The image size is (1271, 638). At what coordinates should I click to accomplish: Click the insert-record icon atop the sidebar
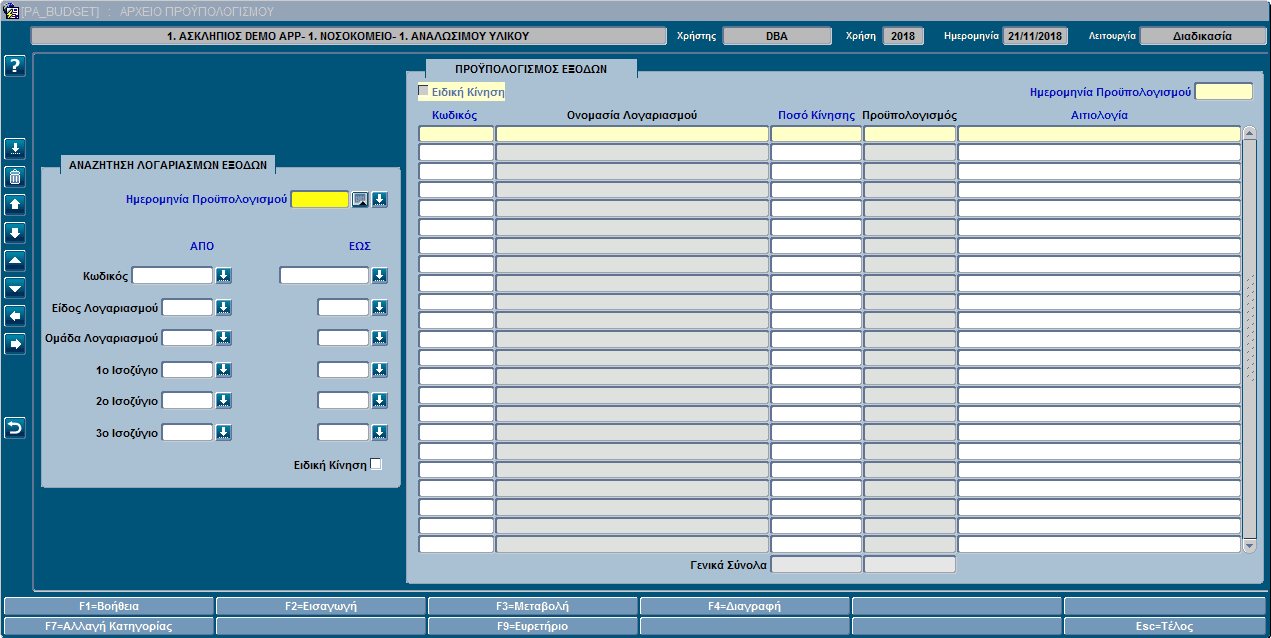tap(15, 149)
